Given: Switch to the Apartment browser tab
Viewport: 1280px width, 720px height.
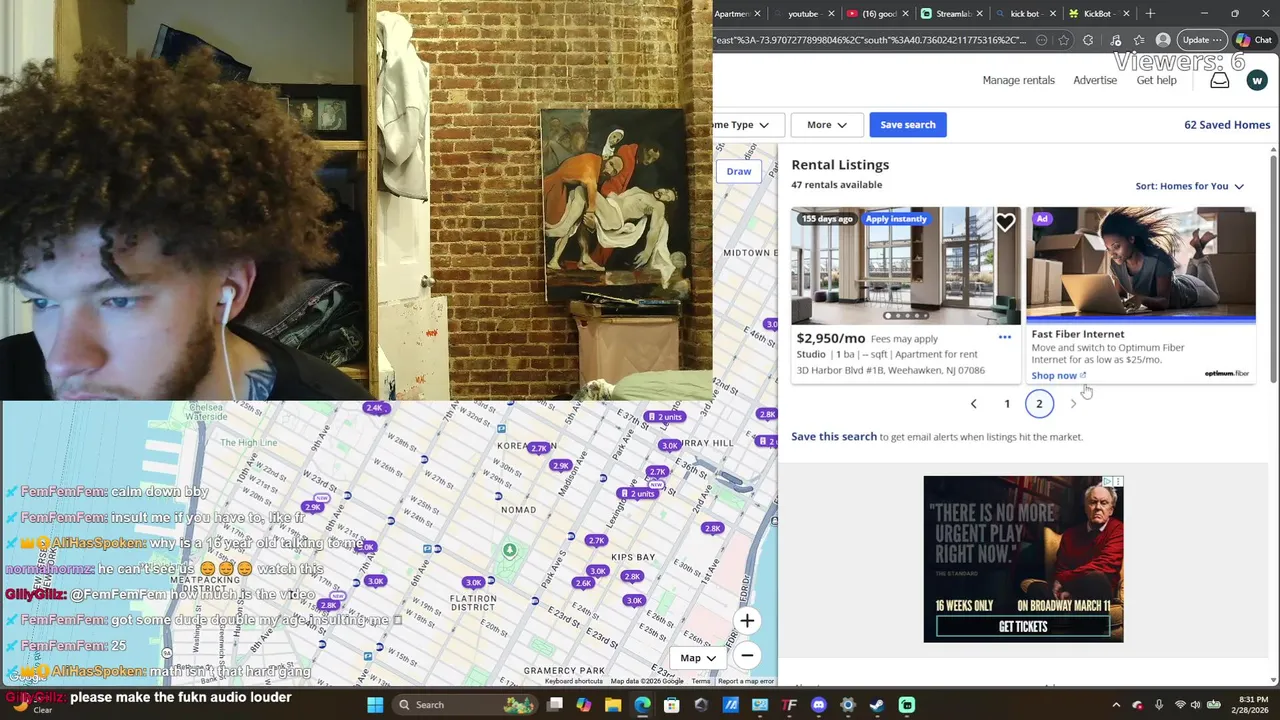Looking at the screenshot, I should (x=732, y=14).
